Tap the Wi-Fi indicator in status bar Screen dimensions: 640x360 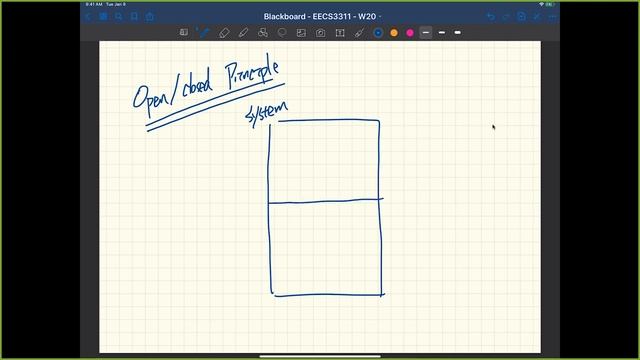[541, 4]
